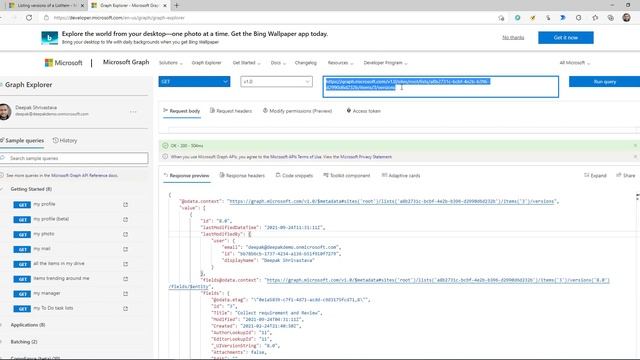Open docs icon for all items in my drive
640x360 pixels.
pyautogui.click(x=125, y=264)
